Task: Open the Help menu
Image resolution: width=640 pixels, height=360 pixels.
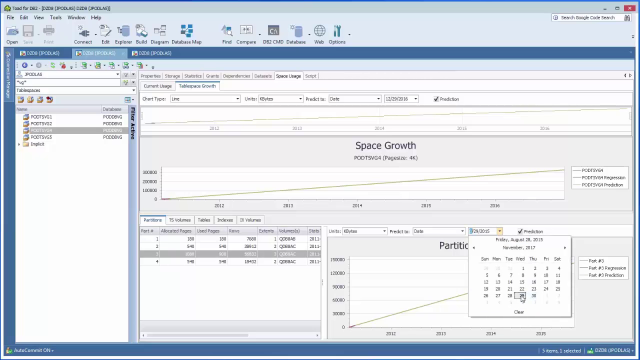Action: (x=96, y=18)
